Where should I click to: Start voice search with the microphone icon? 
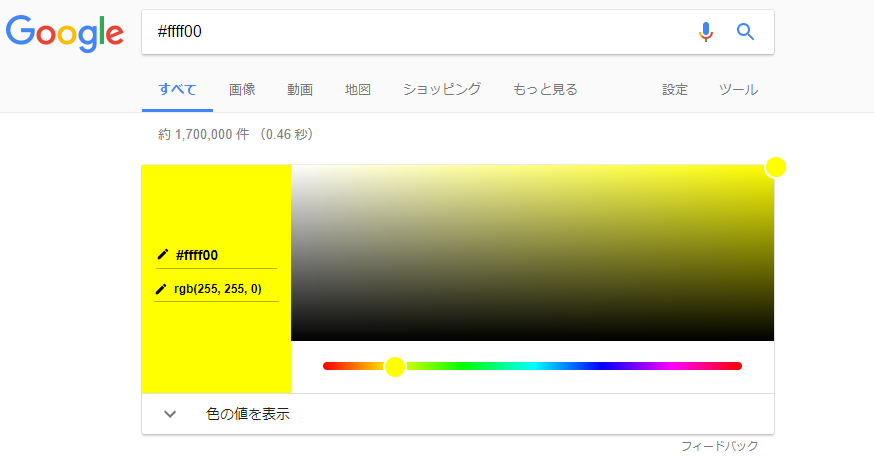706,32
